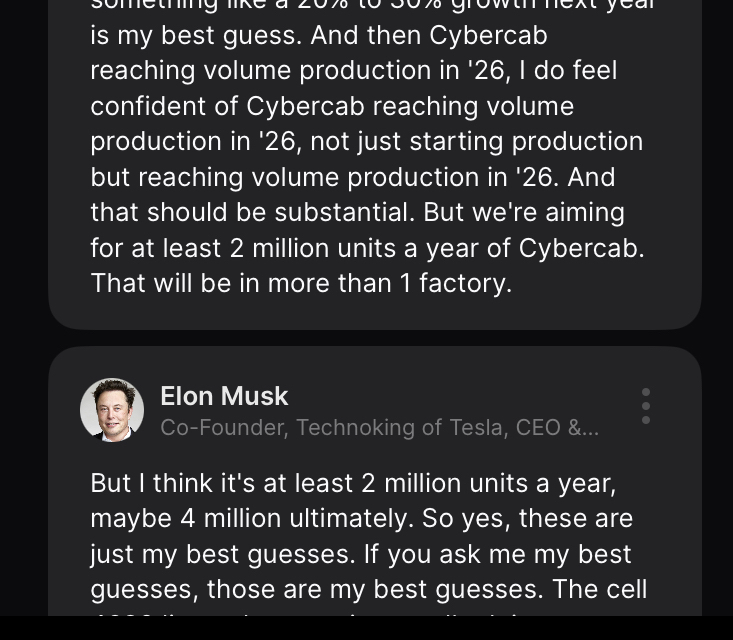Tap the line "guesses, those are my best guesses. The cell"
The width and height of the screenshot is (733, 640).
tap(368, 589)
